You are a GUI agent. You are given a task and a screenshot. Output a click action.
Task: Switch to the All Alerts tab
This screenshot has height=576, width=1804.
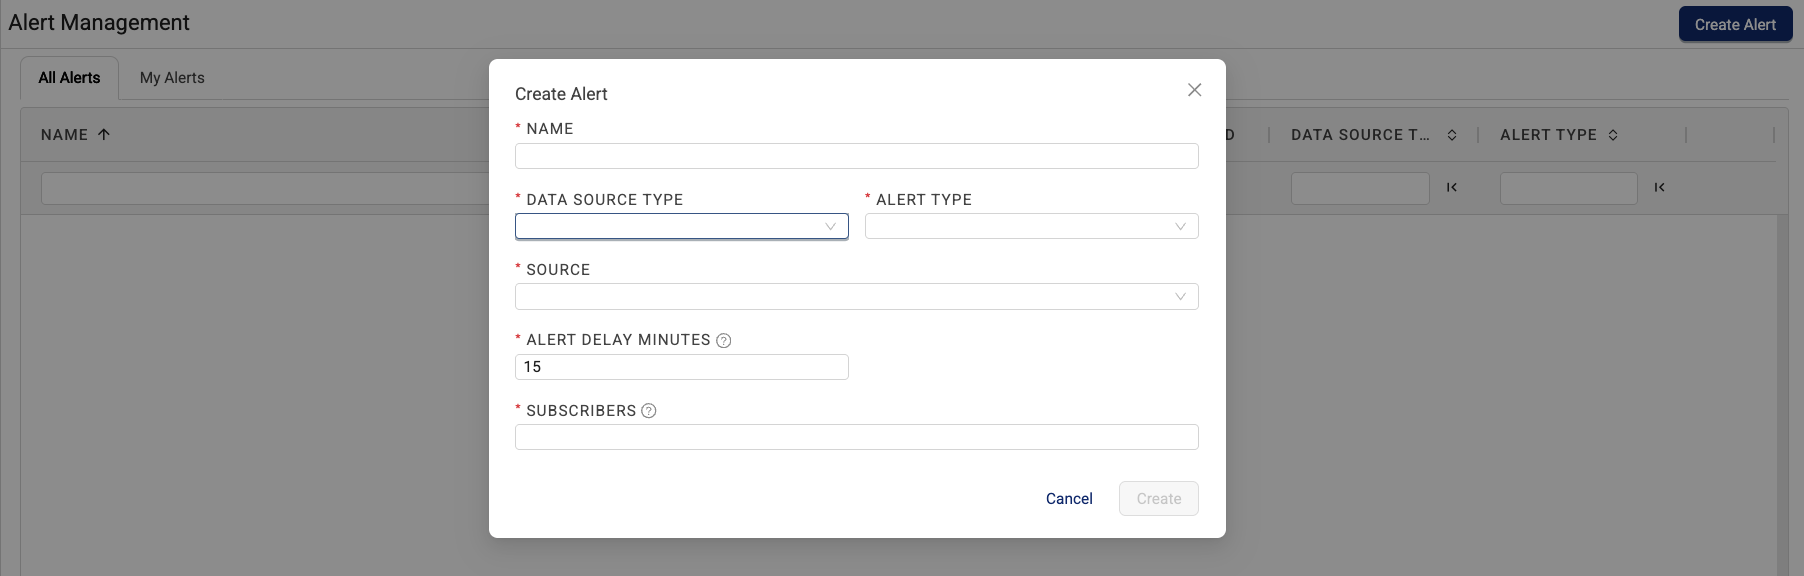click(70, 78)
